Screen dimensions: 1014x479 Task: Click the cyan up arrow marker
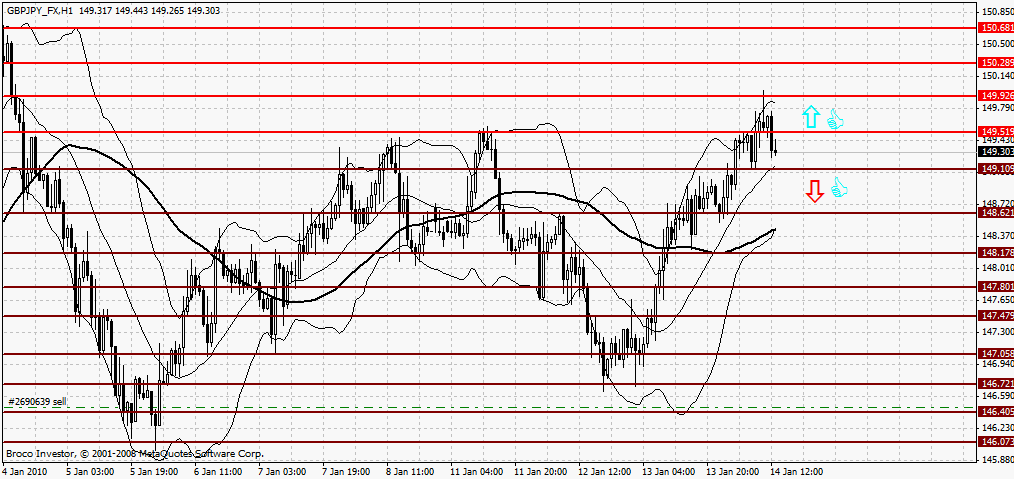811,118
